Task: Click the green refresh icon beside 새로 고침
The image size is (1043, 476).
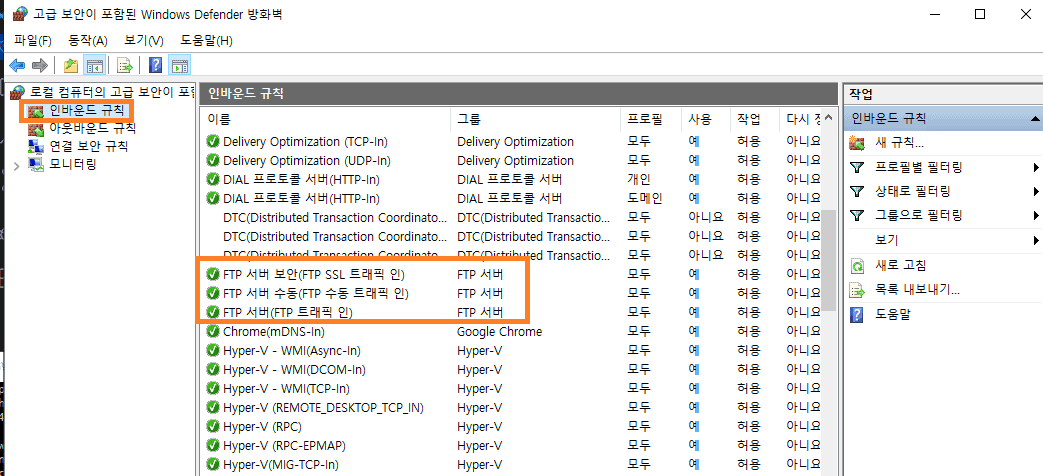Action: (x=858, y=266)
